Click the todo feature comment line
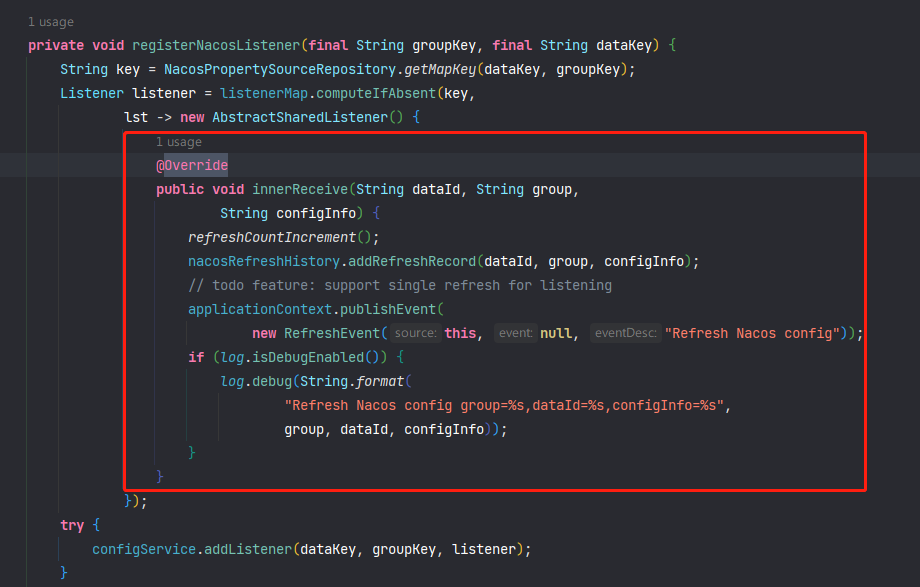 click(x=400, y=286)
